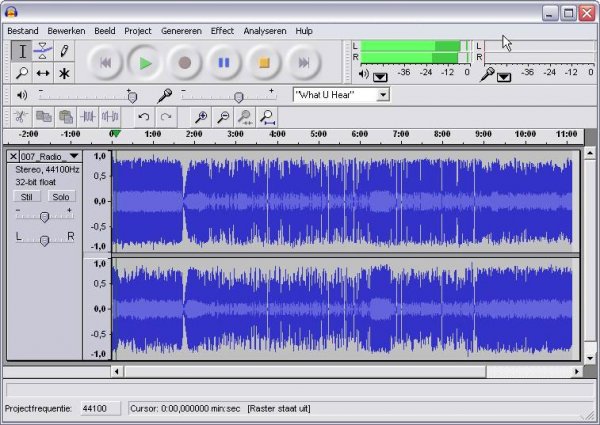Click the input volume slider handle
This screenshot has height=425, width=600.
(238, 97)
